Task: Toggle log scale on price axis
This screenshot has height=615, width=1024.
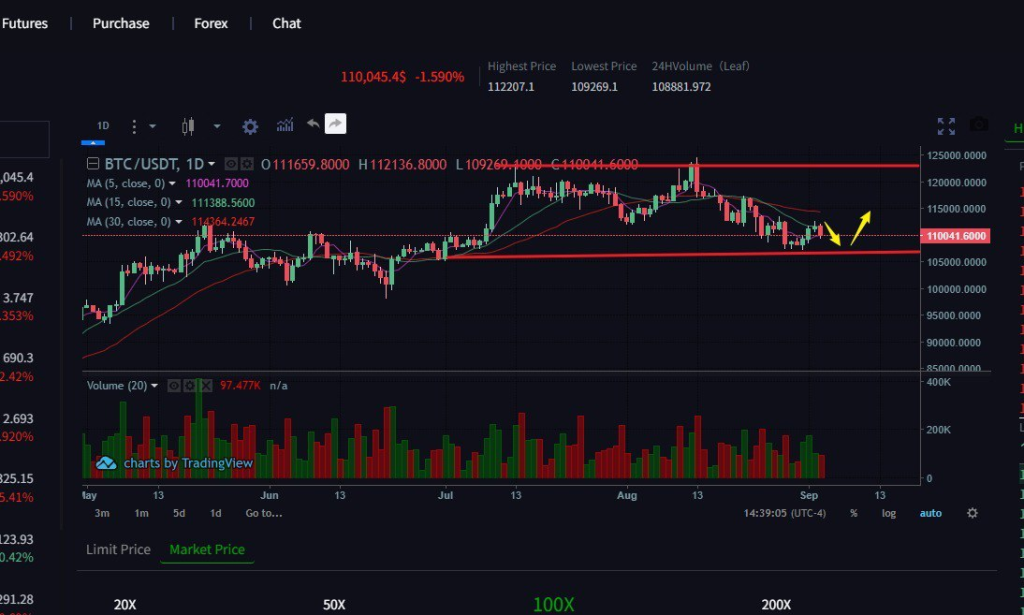Action: [889, 513]
